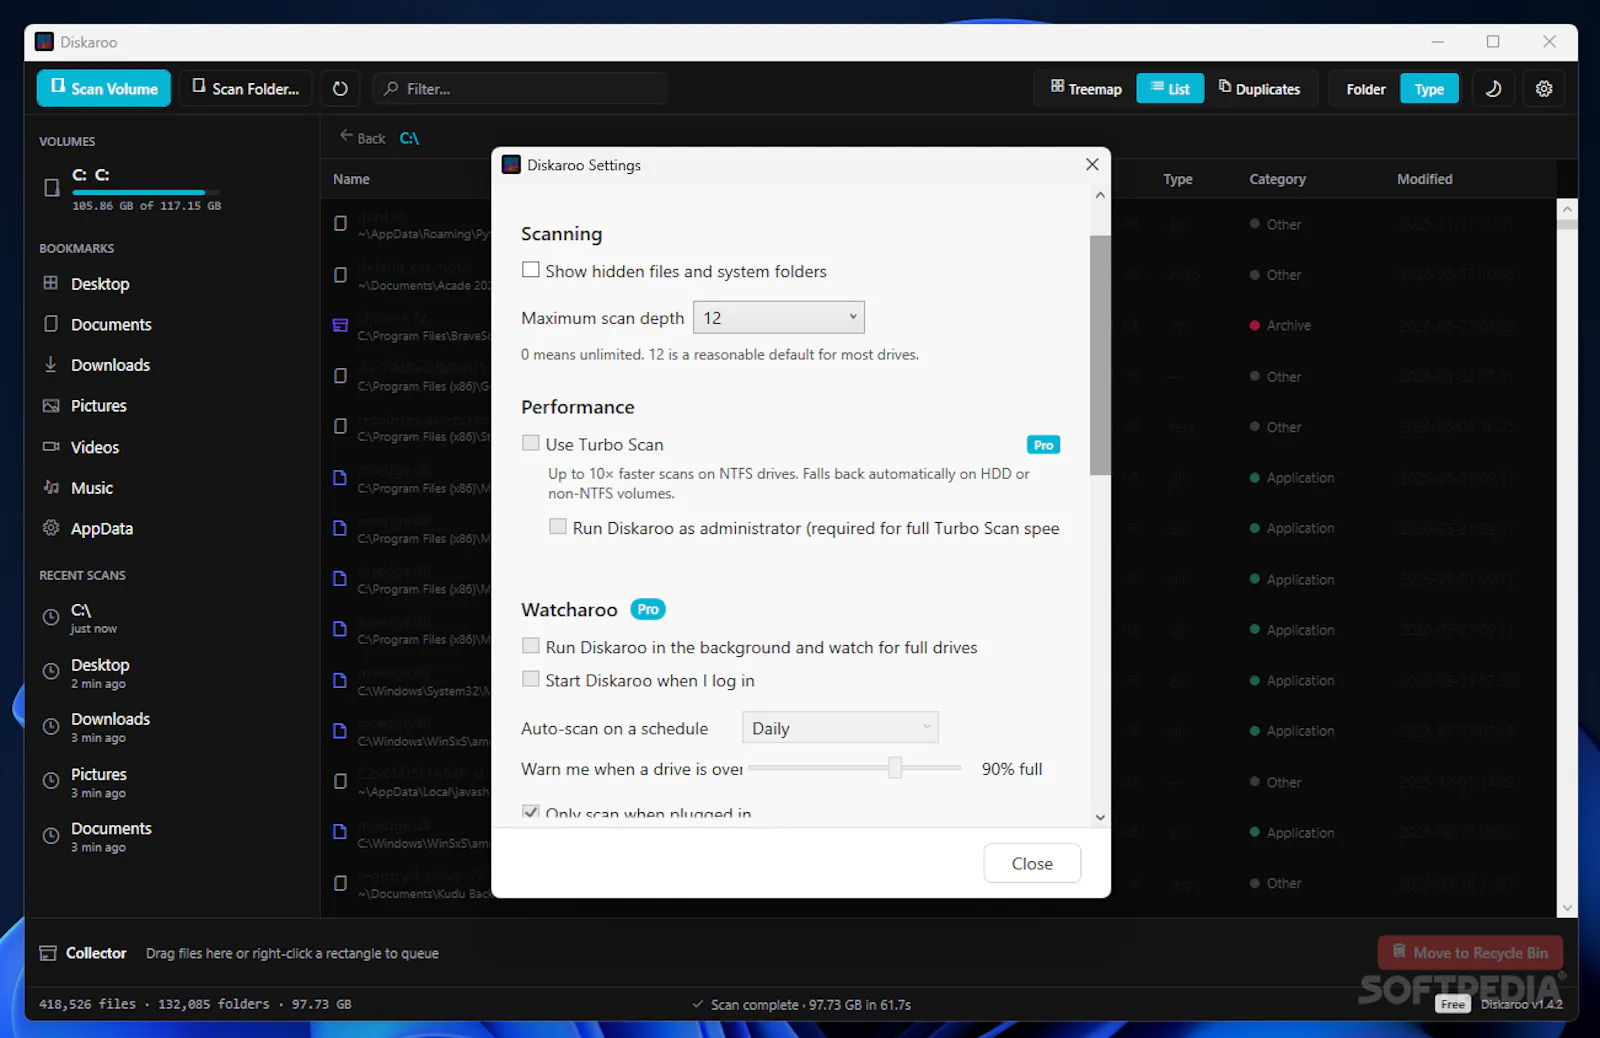
Task: Open settings via gear icon
Action: pyautogui.click(x=1544, y=89)
